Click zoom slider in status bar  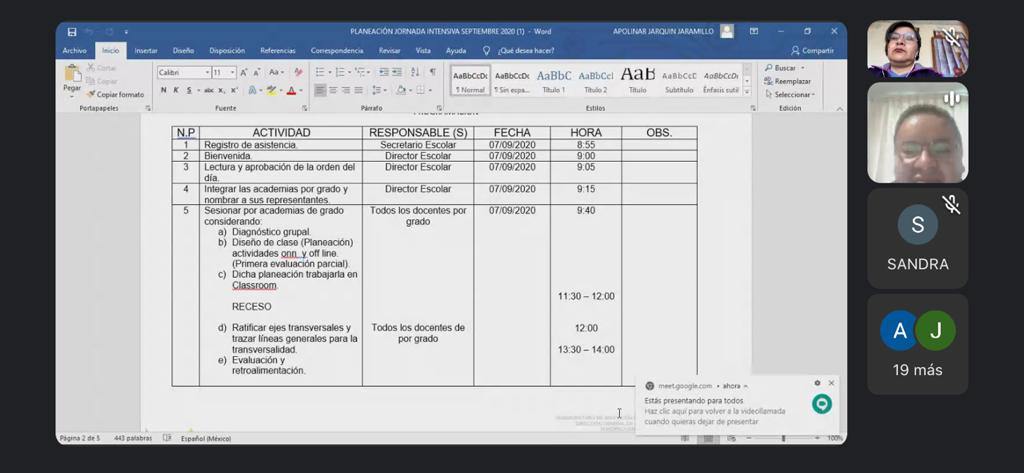point(784,438)
